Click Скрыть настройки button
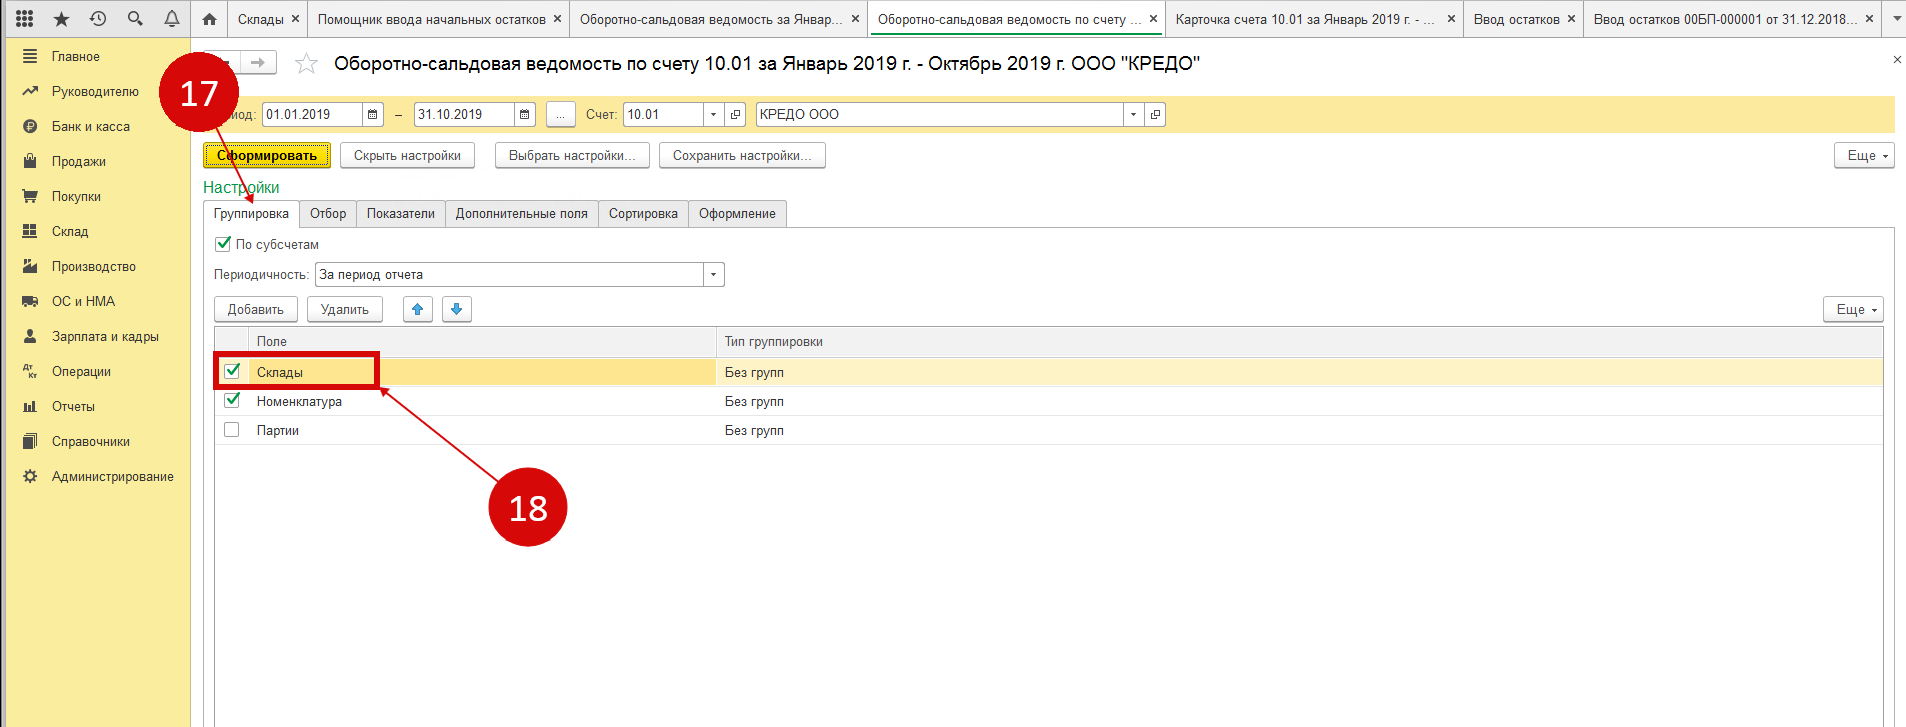 (x=407, y=156)
